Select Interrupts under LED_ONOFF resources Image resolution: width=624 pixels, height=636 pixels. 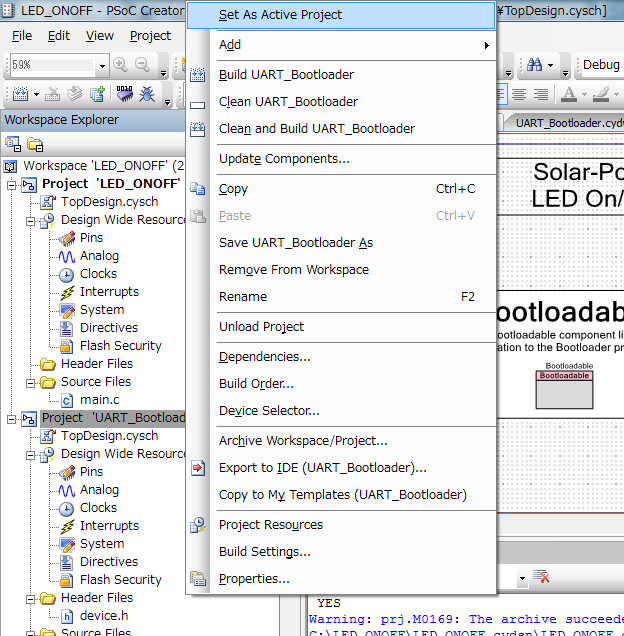[x=109, y=292]
